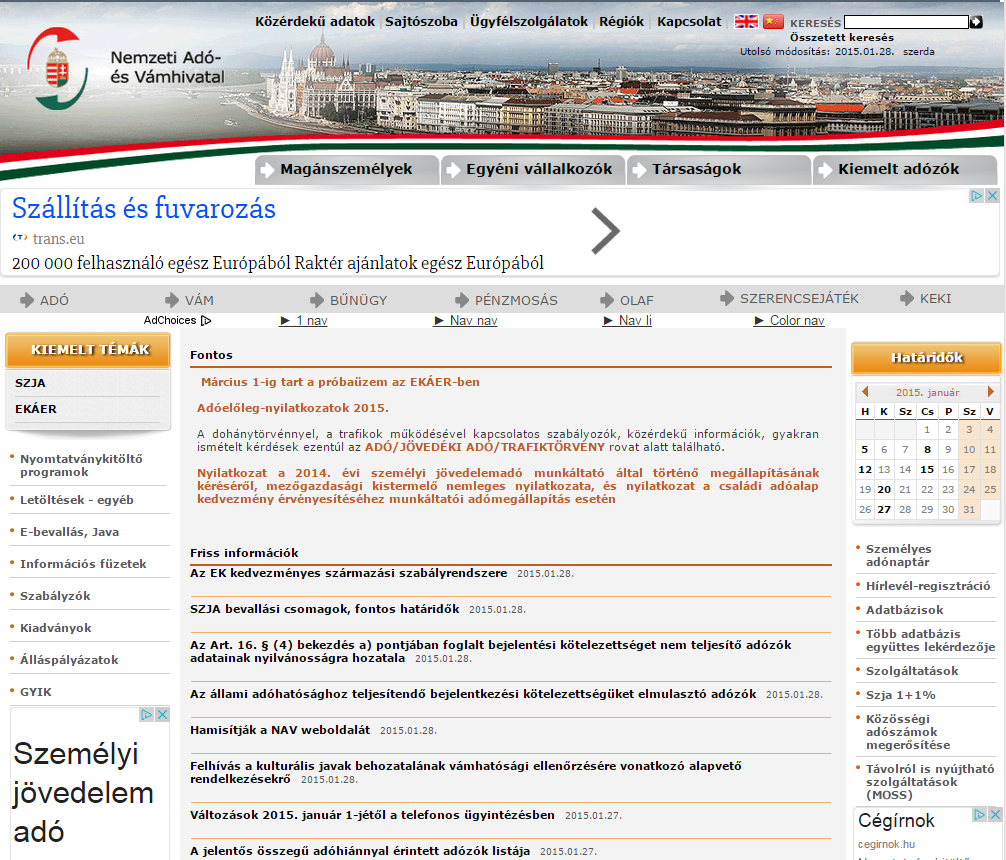The image size is (1006, 860).
Task: Open the Társaságok tab
Action: point(697,170)
